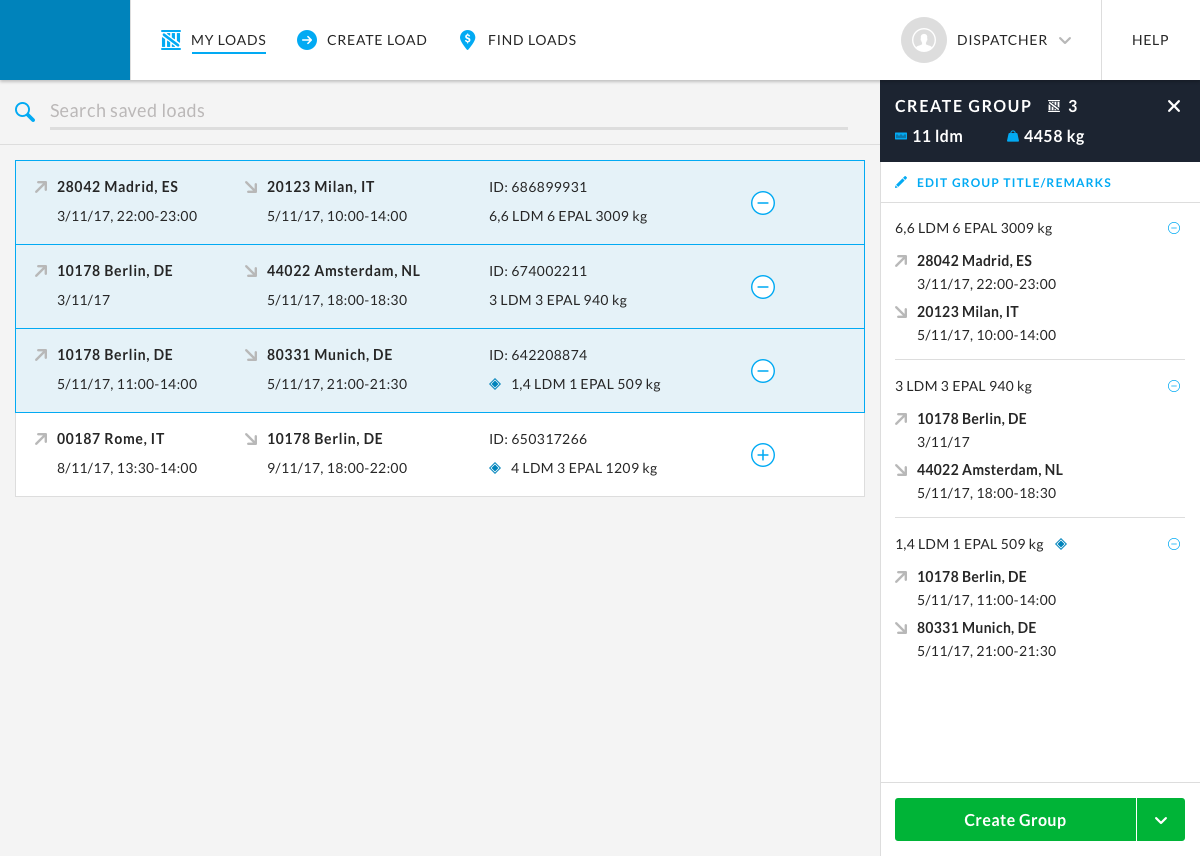Click load ID 650317266 text
This screenshot has height=856, width=1200.
point(538,439)
